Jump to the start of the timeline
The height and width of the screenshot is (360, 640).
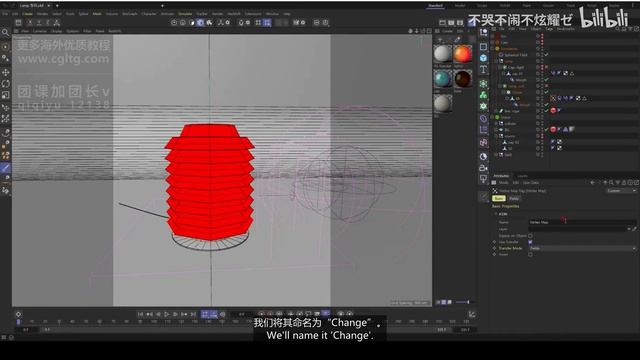(x=140, y=314)
